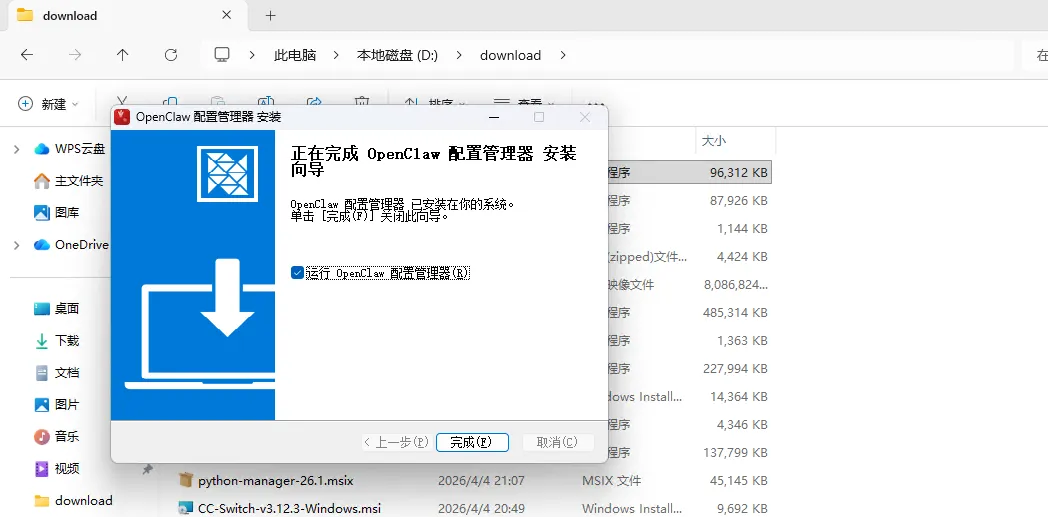Expand chevron after download in breadcrumb
The image size is (1048, 517).
click(x=563, y=55)
